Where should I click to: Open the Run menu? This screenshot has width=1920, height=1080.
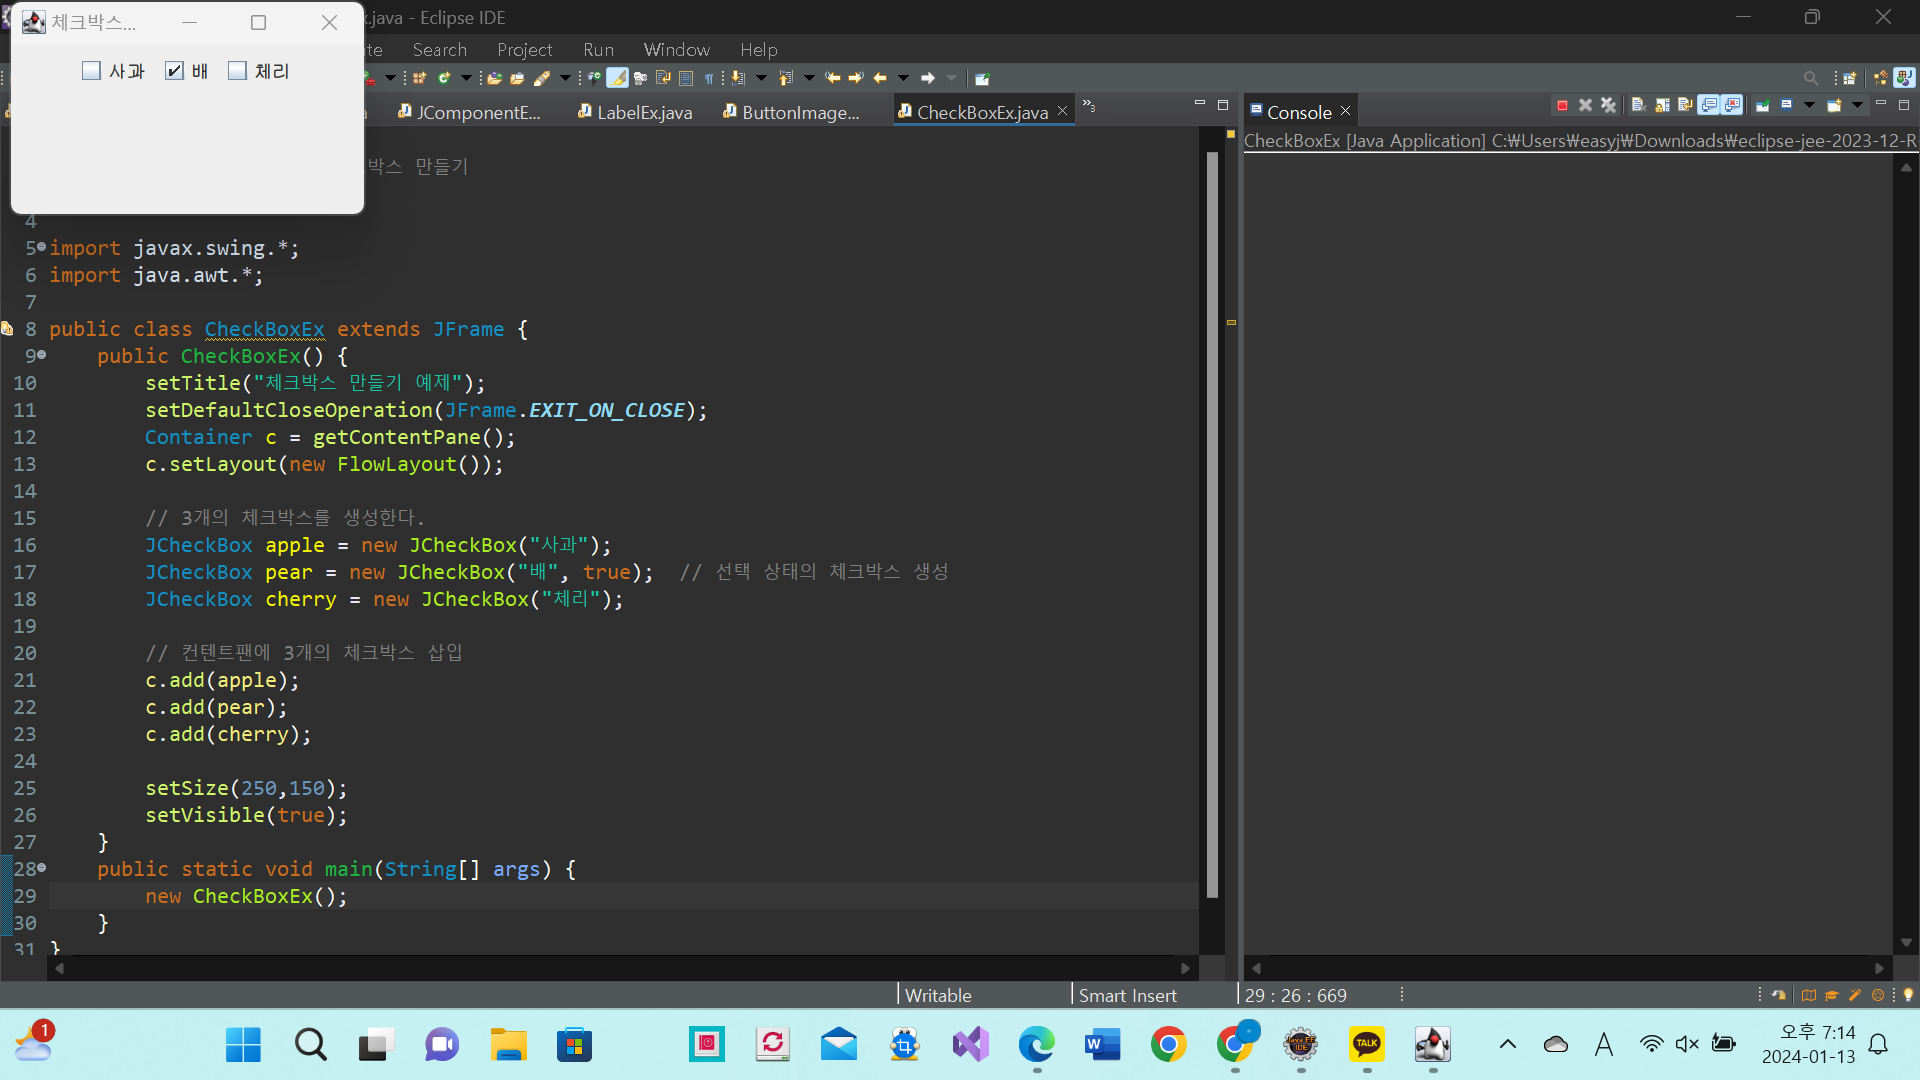tap(598, 49)
